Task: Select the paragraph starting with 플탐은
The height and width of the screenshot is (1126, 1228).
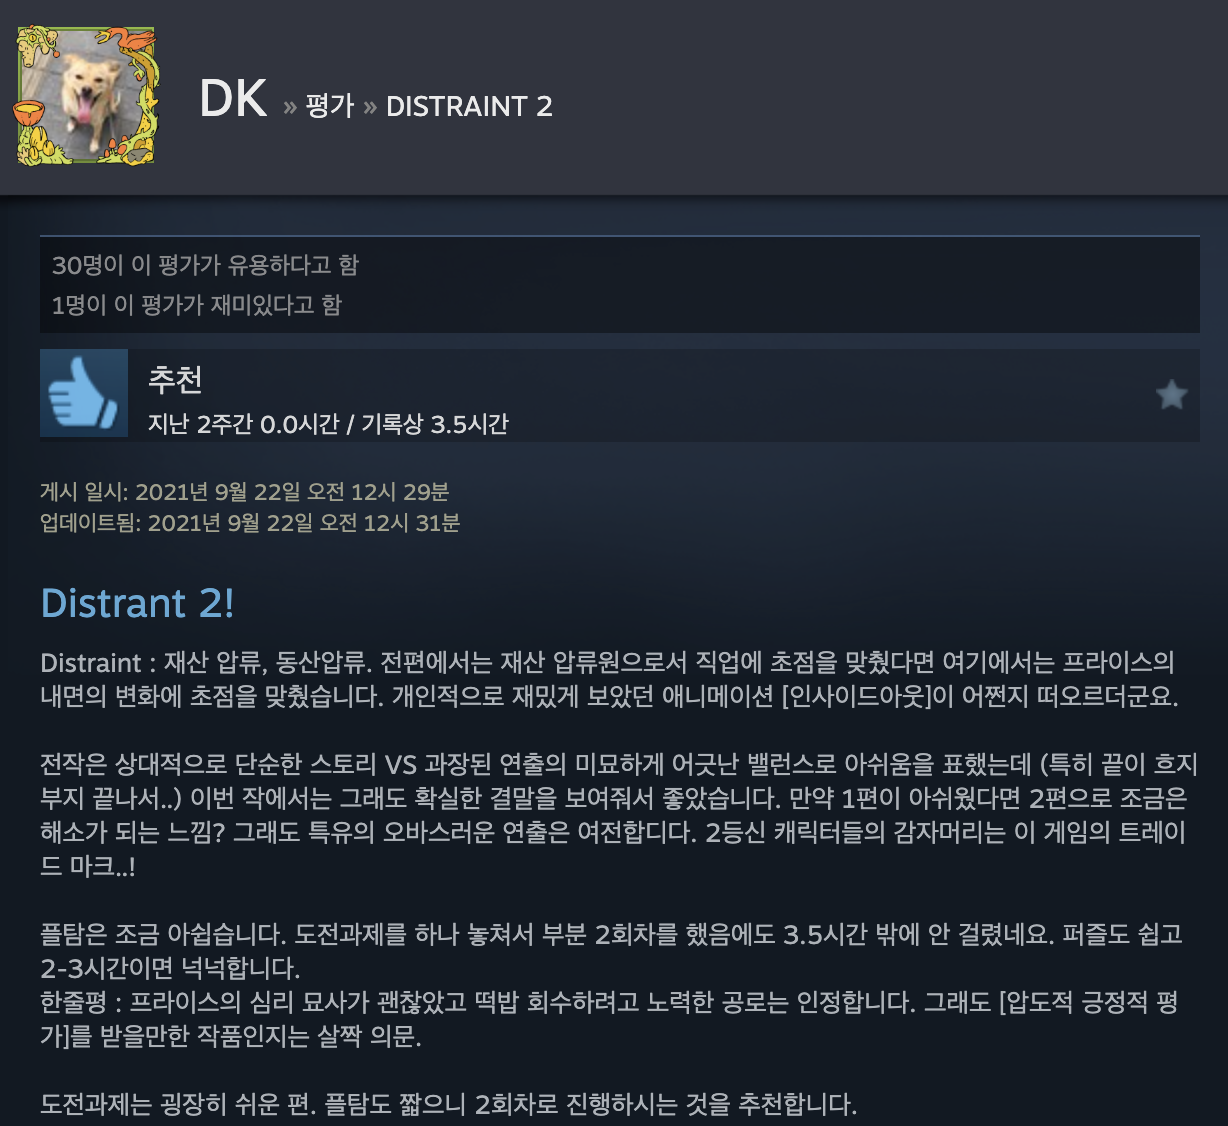Action: pos(612,951)
